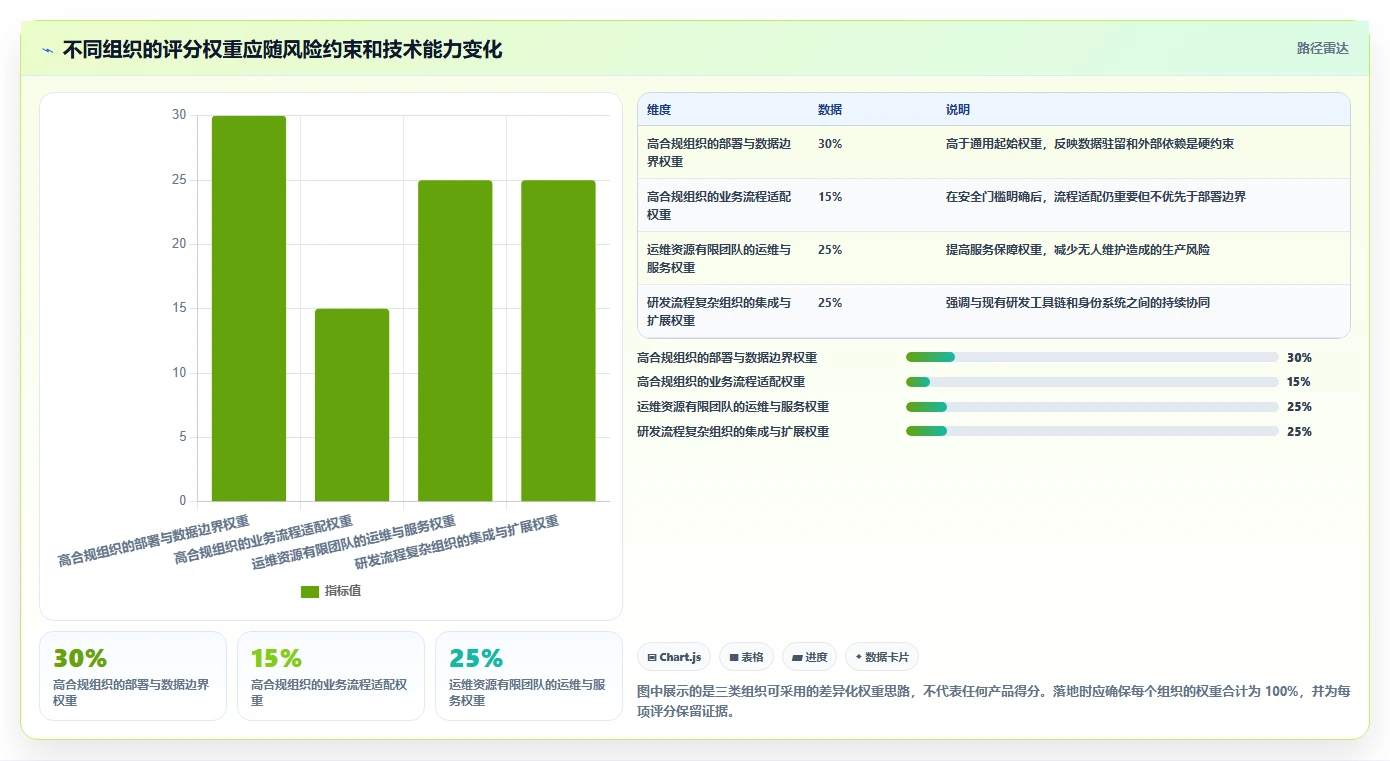Click the 数据 column header

pyautogui.click(x=830, y=110)
